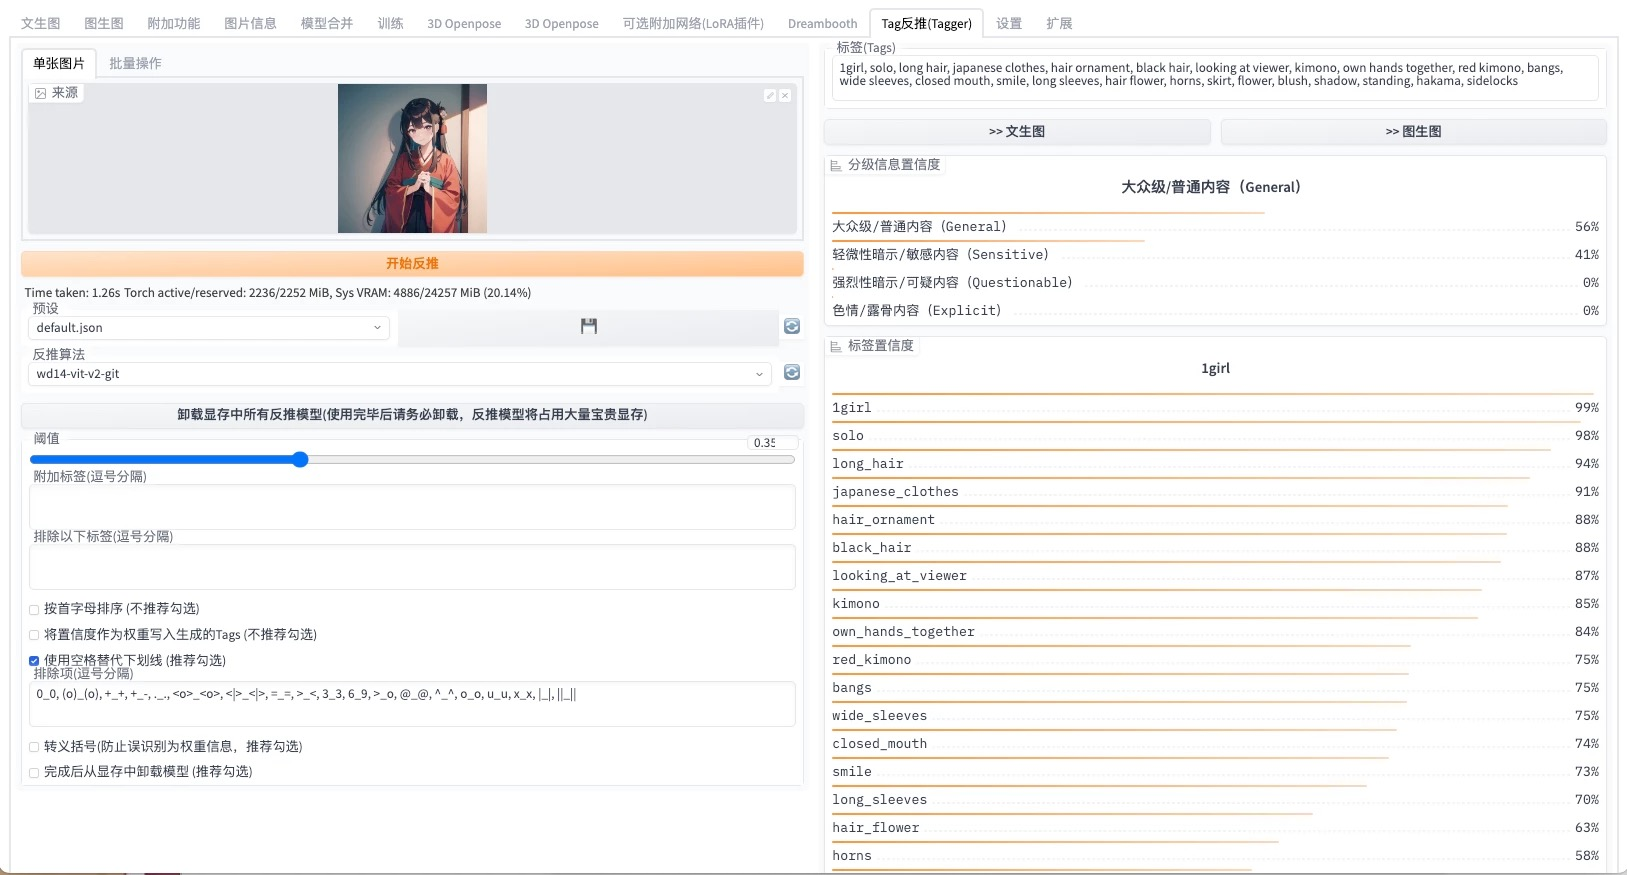Switch to the 文生图 tab
The image size is (1627, 875).
[x=41, y=23]
